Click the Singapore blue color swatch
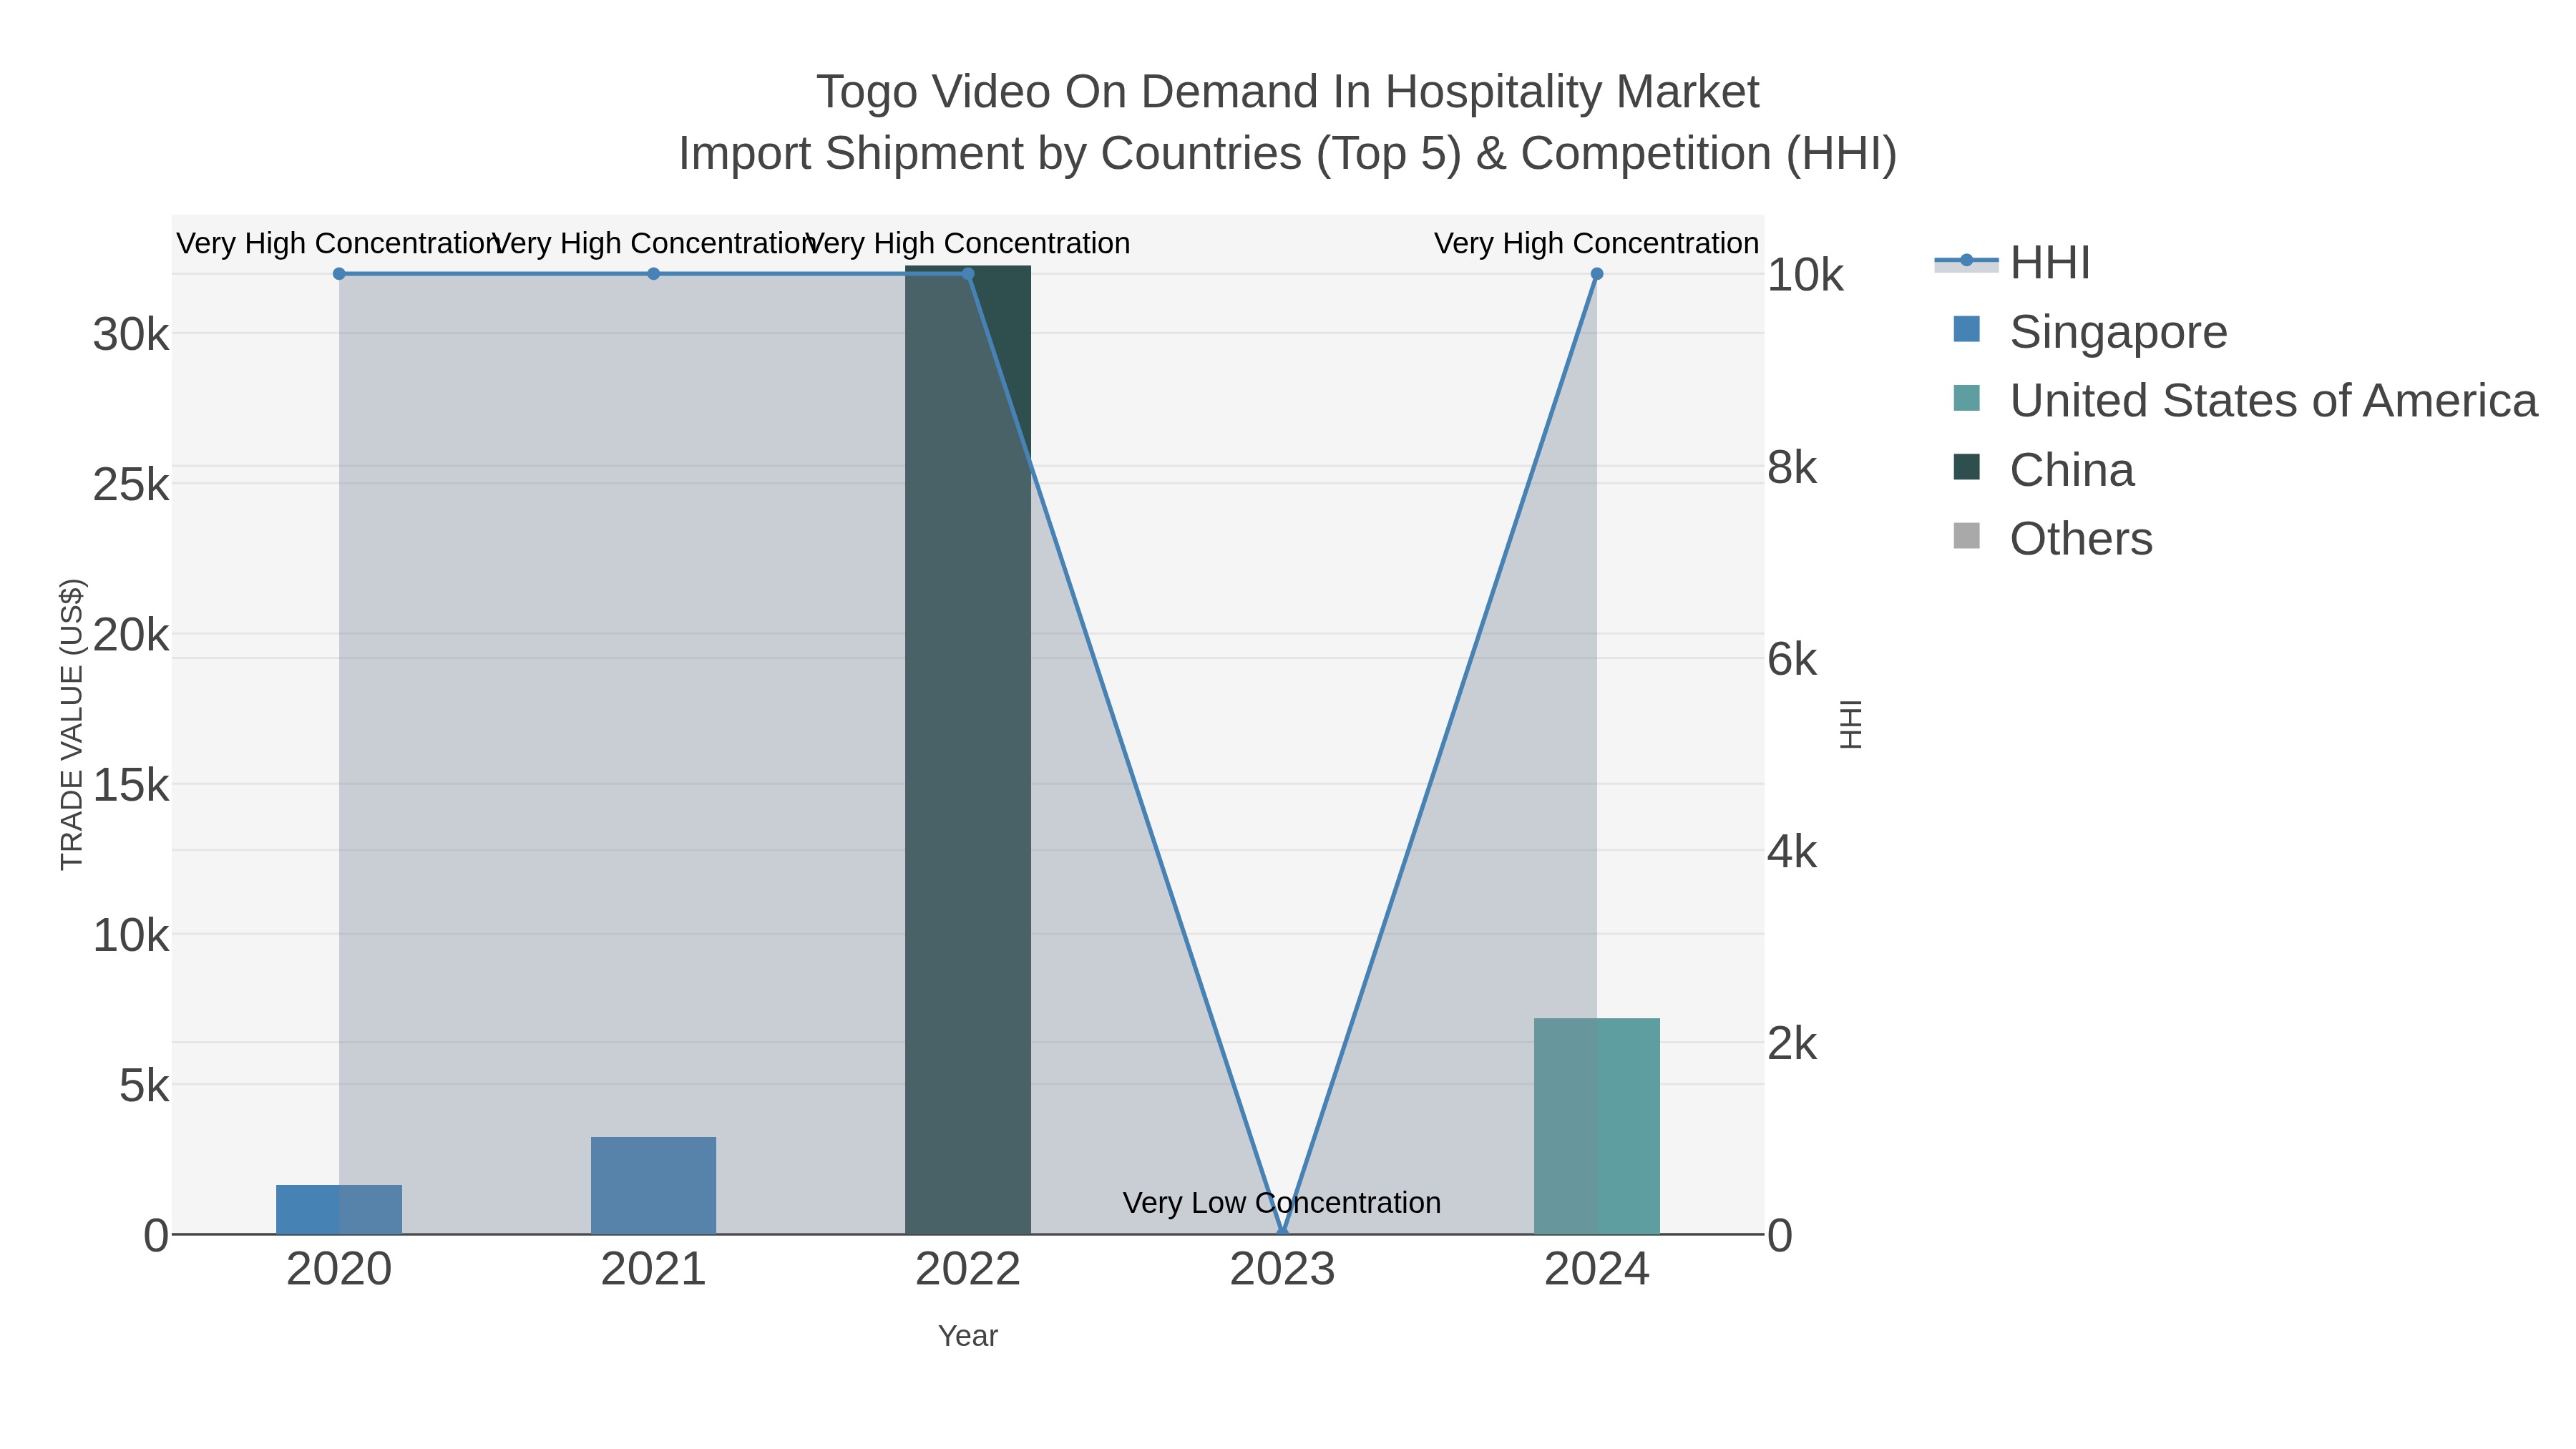Image resolution: width=2576 pixels, height=1449 pixels. (x=1966, y=329)
